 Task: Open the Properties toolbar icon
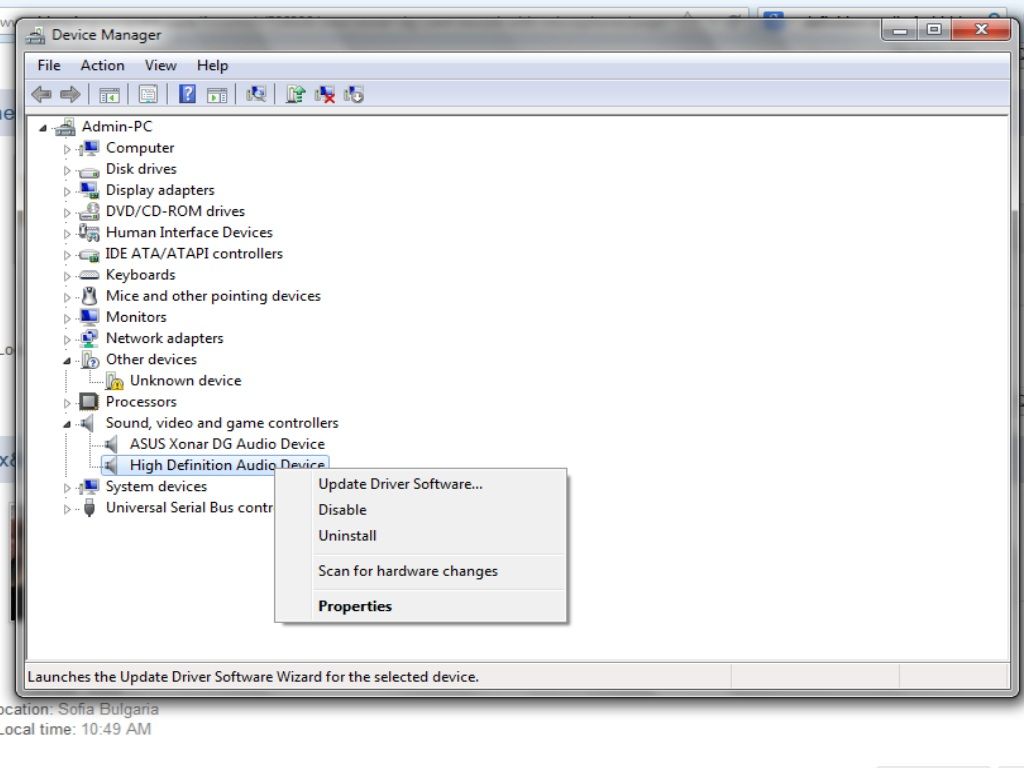148,95
